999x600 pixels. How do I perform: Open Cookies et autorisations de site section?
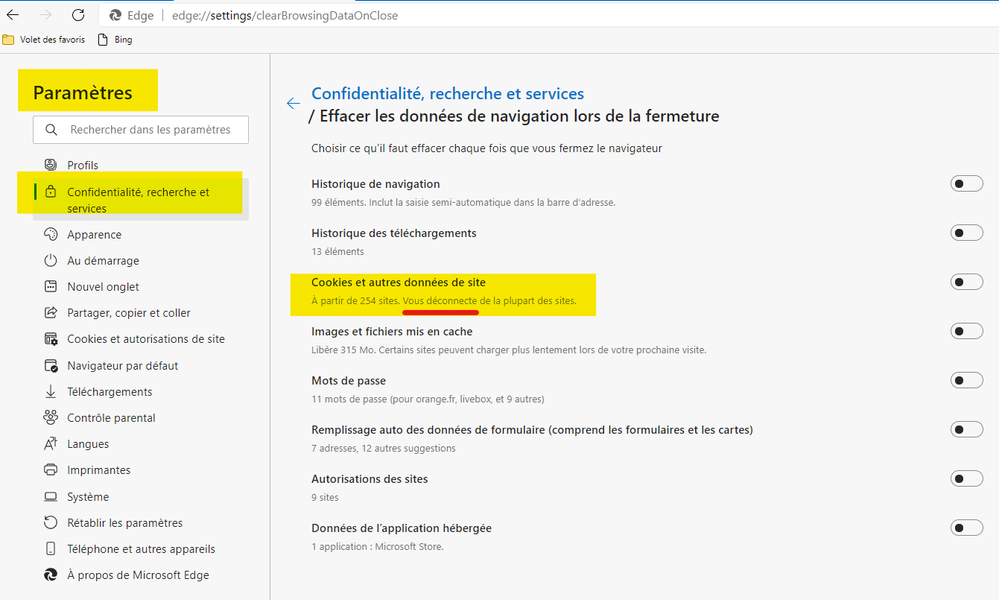145,339
